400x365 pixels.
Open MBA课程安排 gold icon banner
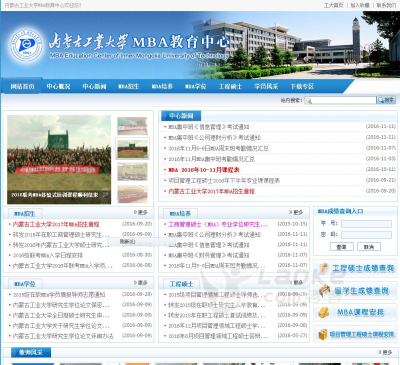(x=355, y=313)
